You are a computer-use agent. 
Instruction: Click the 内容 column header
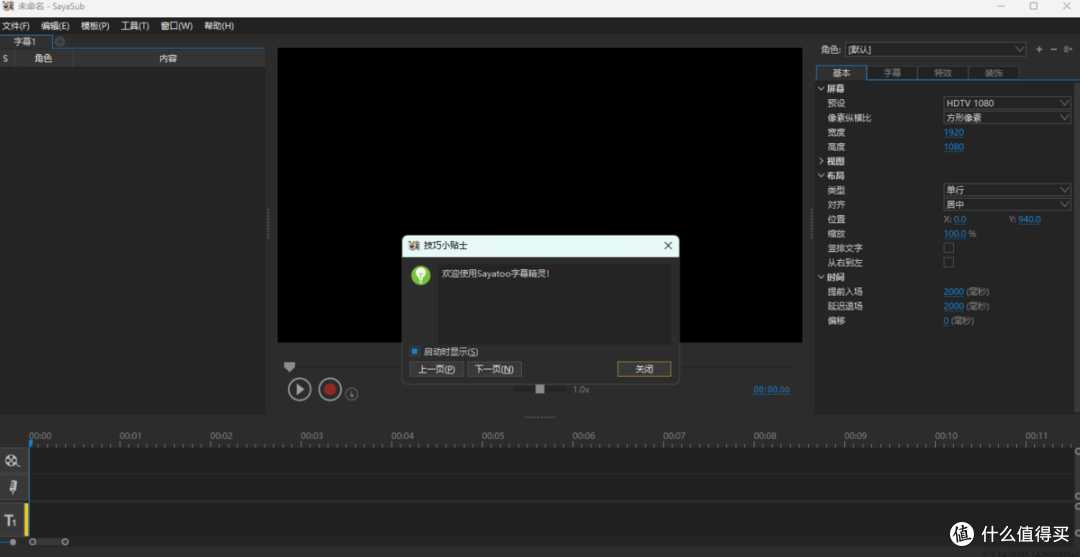pyautogui.click(x=168, y=59)
